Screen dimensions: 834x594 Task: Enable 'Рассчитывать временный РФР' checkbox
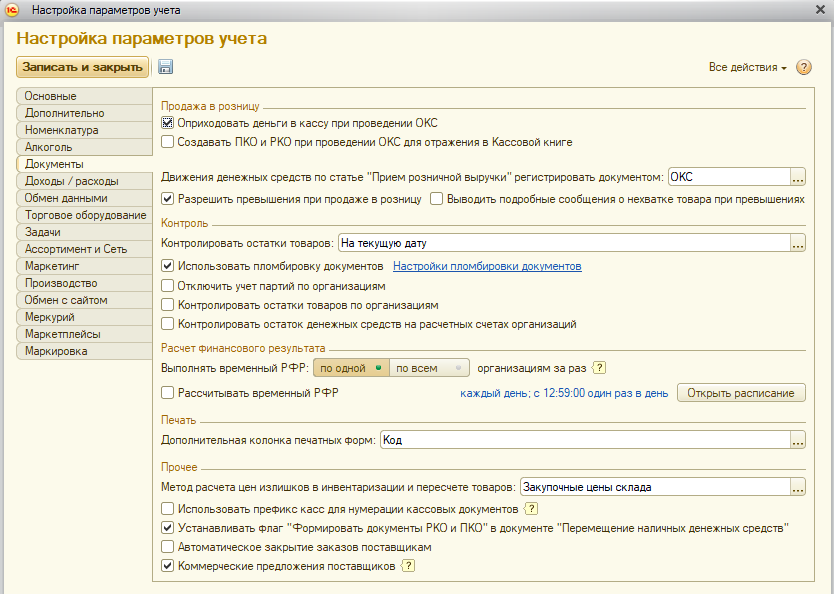click(168, 393)
